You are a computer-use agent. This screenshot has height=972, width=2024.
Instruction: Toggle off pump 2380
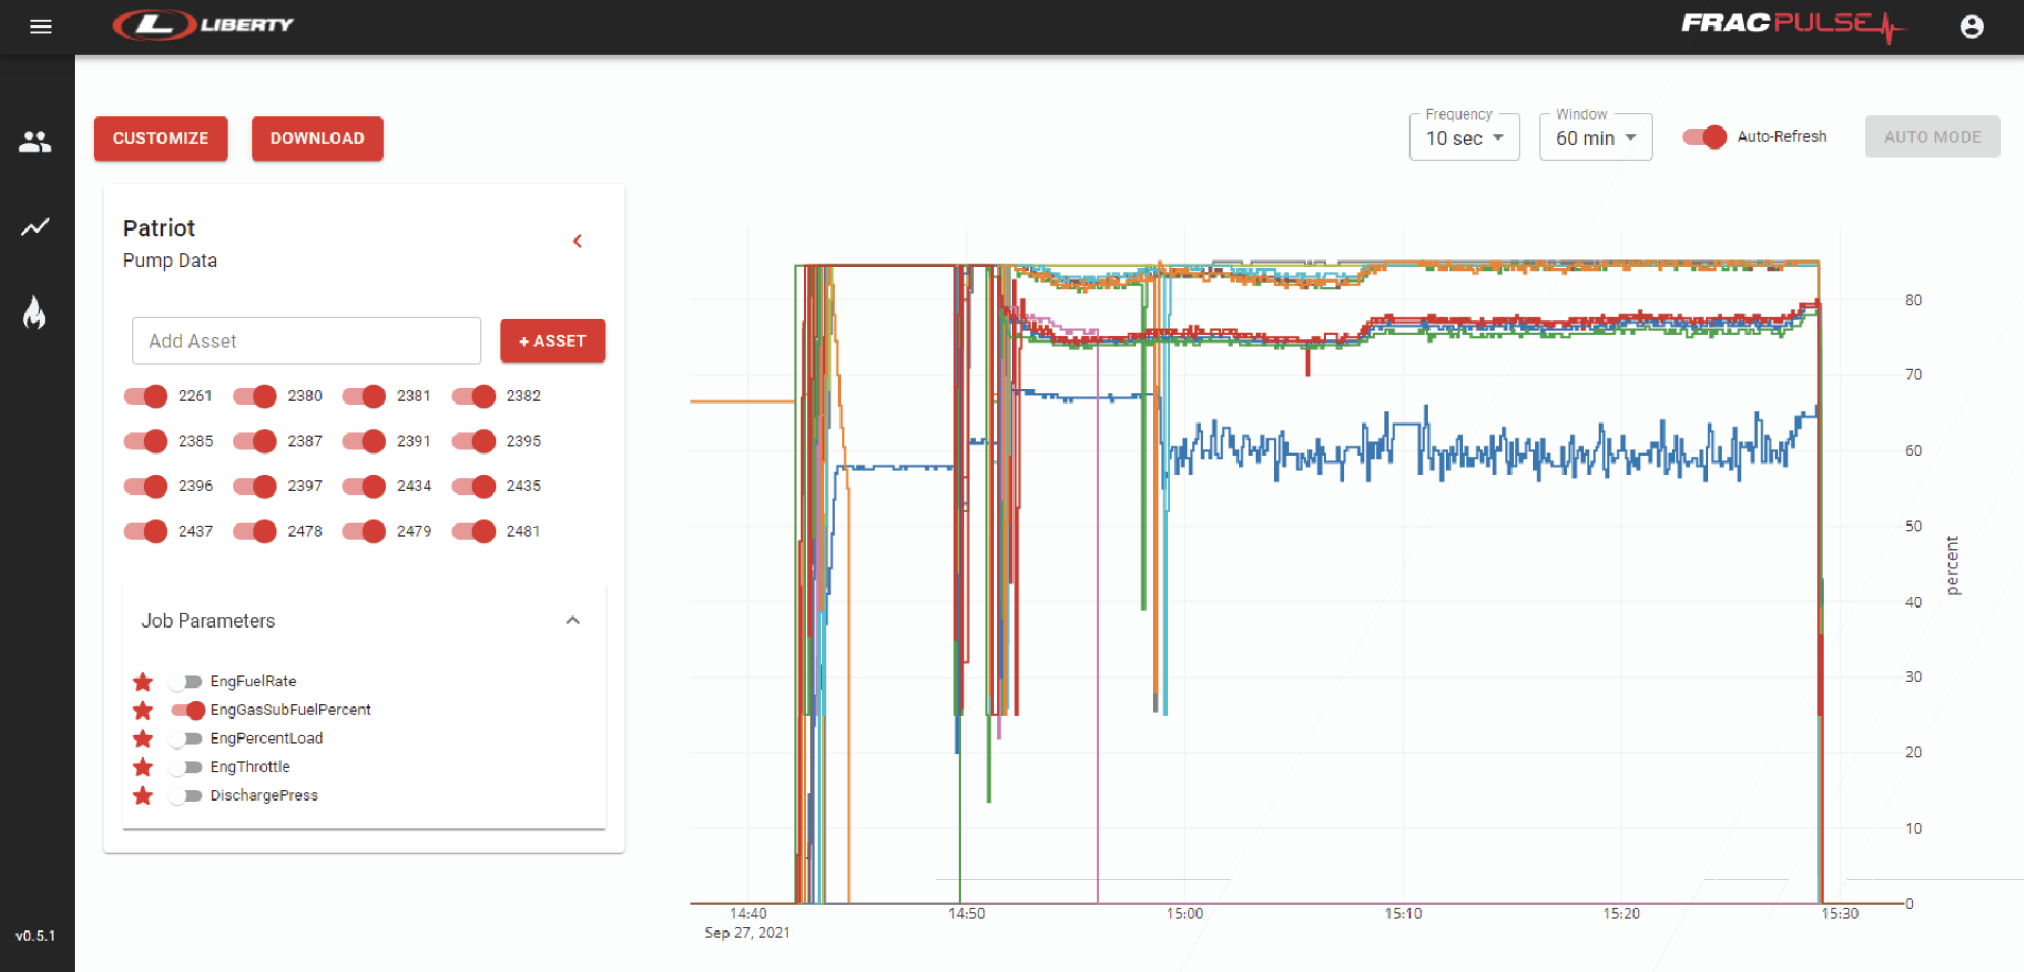255,396
